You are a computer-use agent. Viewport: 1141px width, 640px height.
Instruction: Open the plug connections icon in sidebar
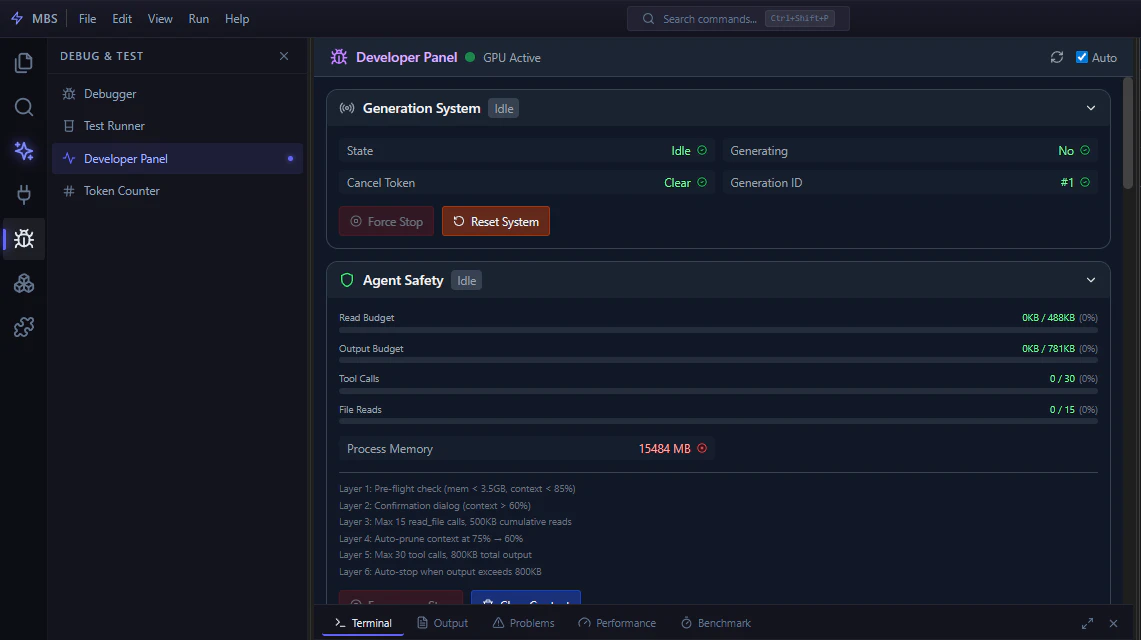click(x=23, y=194)
